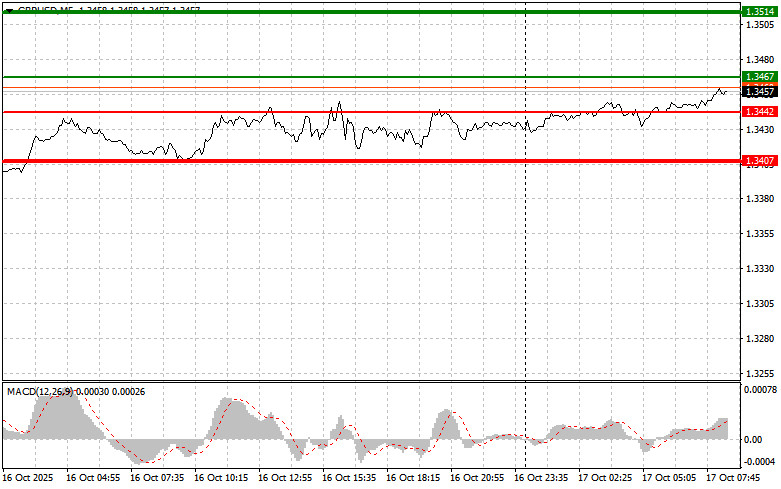Click the black 1.3457 current price label
Viewport: 781px width, 489px height.
759,91
